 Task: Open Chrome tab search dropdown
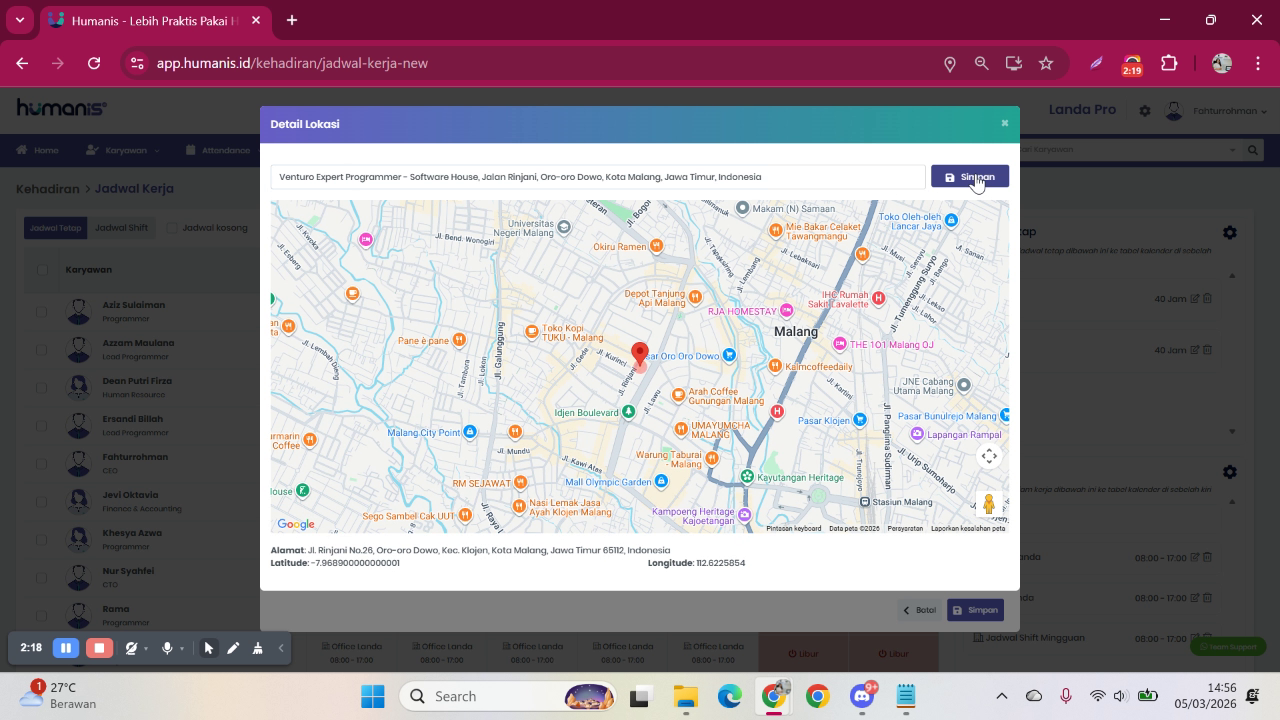point(20,20)
